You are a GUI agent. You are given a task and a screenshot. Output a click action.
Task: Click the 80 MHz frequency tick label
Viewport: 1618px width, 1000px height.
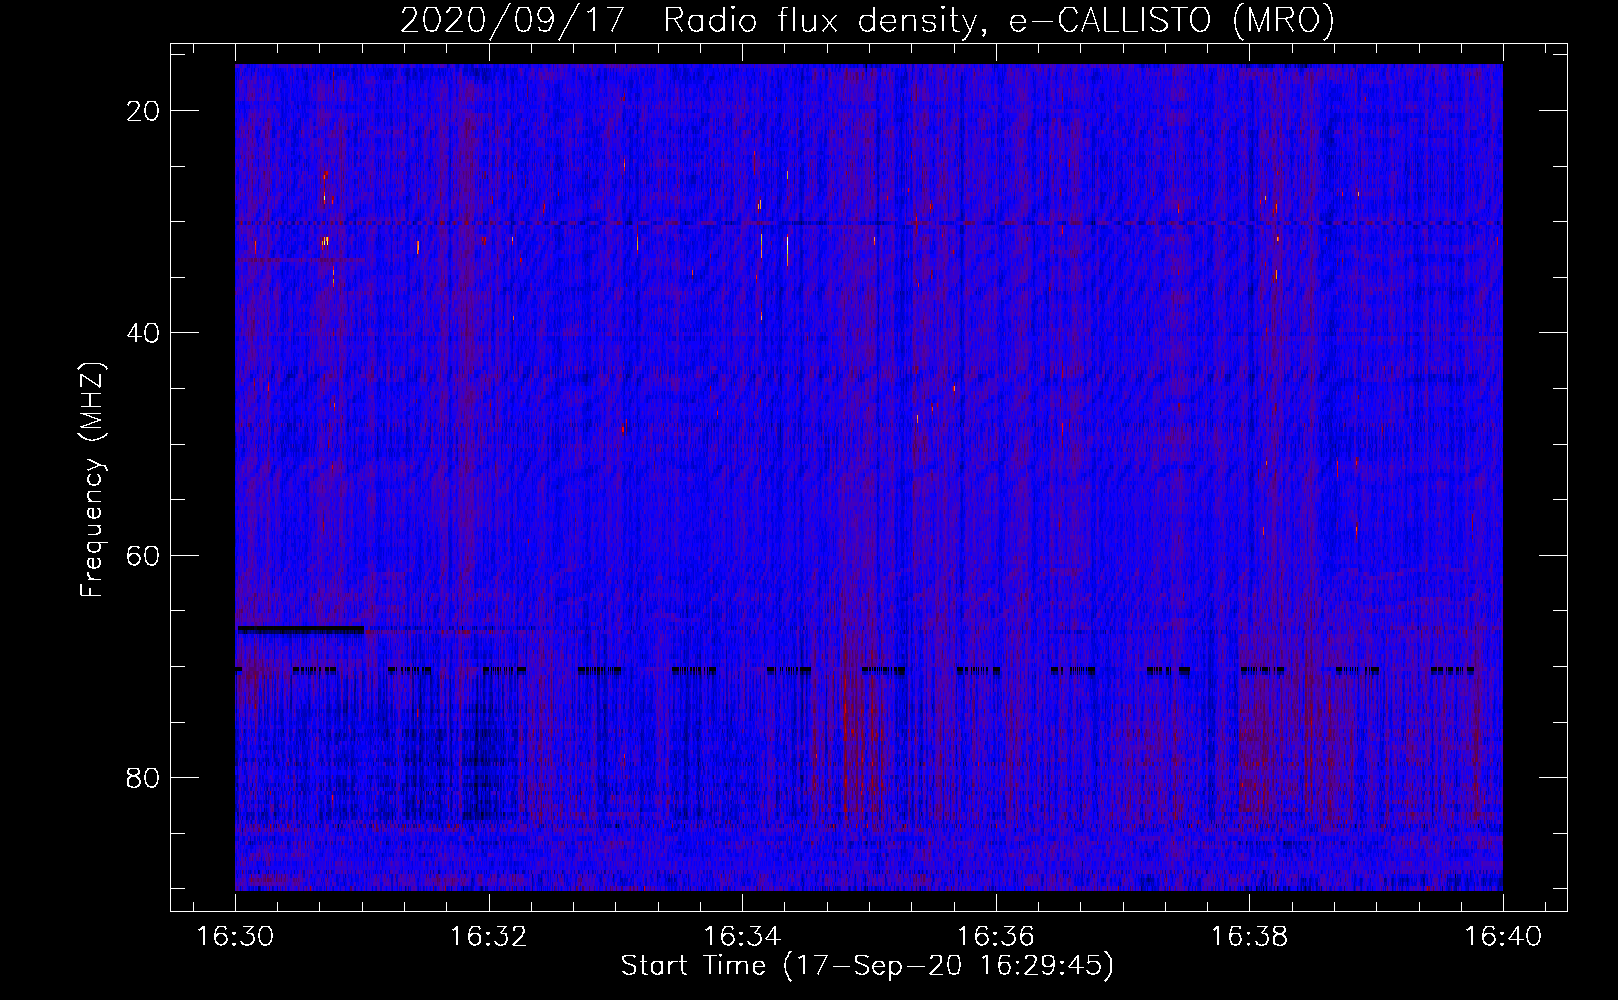(x=144, y=777)
